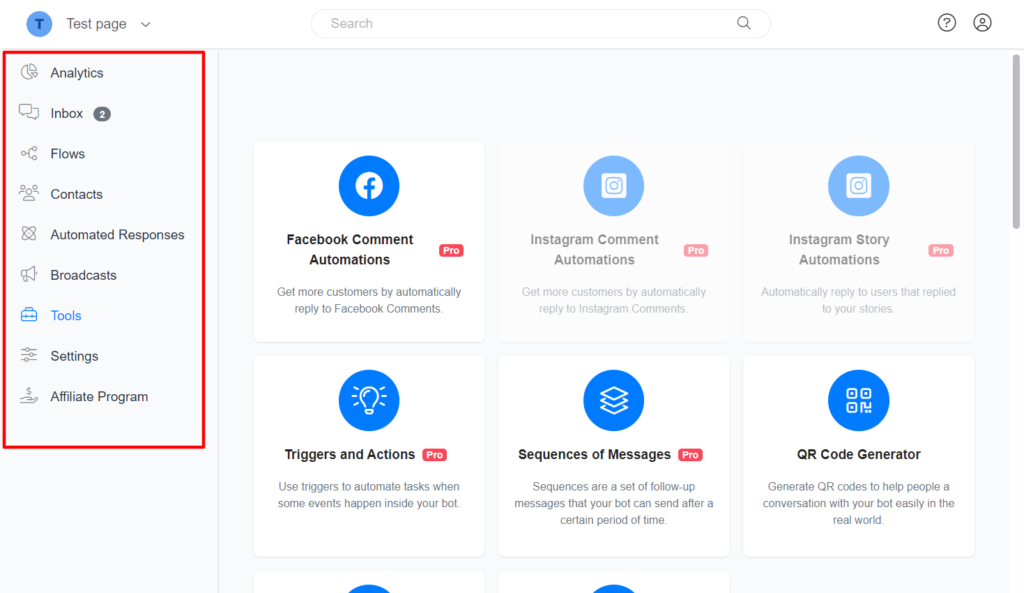1024x593 pixels.
Task: Open QR Code Generator title
Action: tap(859, 454)
